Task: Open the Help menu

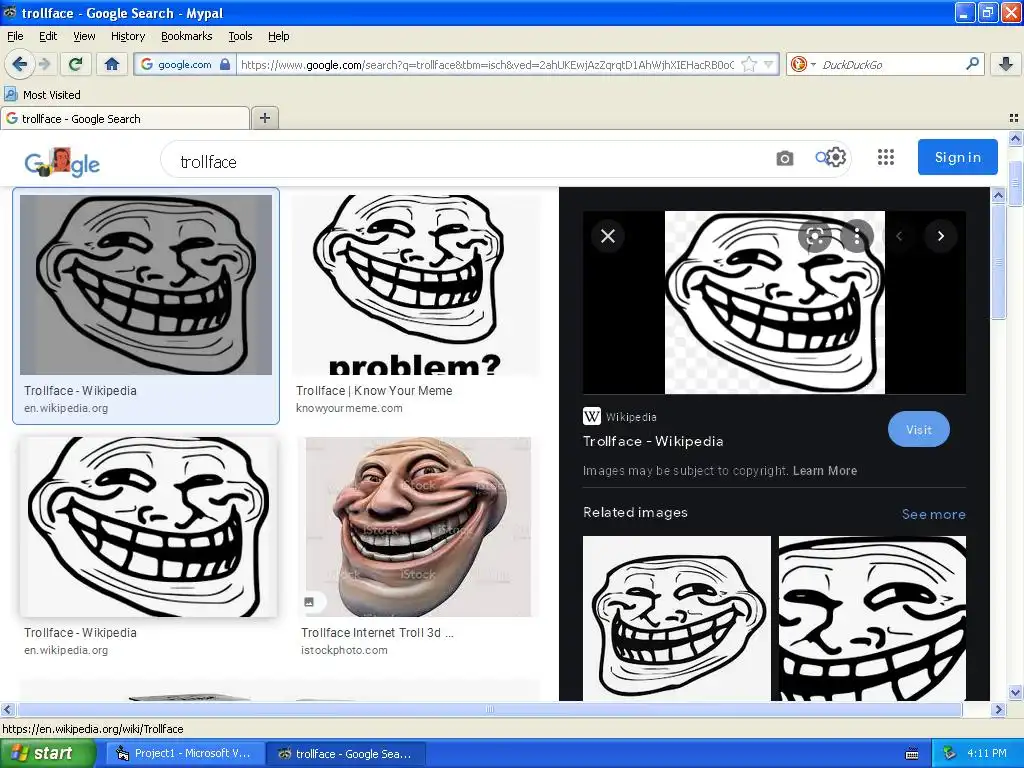Action: [x=278, y=36]
